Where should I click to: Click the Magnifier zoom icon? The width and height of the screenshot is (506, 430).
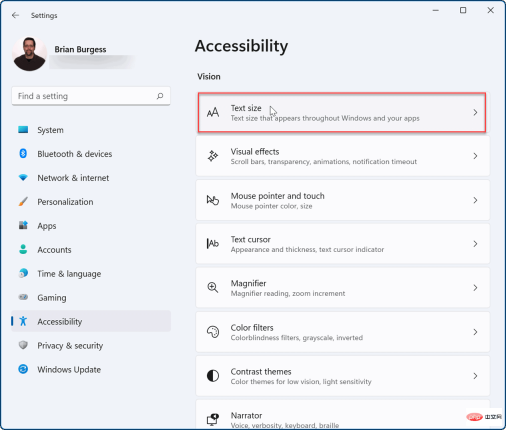coord(213,287)
